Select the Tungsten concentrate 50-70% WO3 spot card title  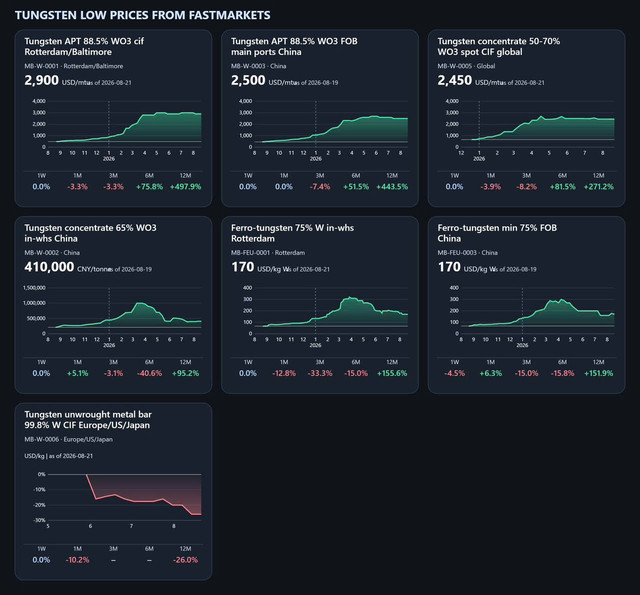[x=499, y=47]
